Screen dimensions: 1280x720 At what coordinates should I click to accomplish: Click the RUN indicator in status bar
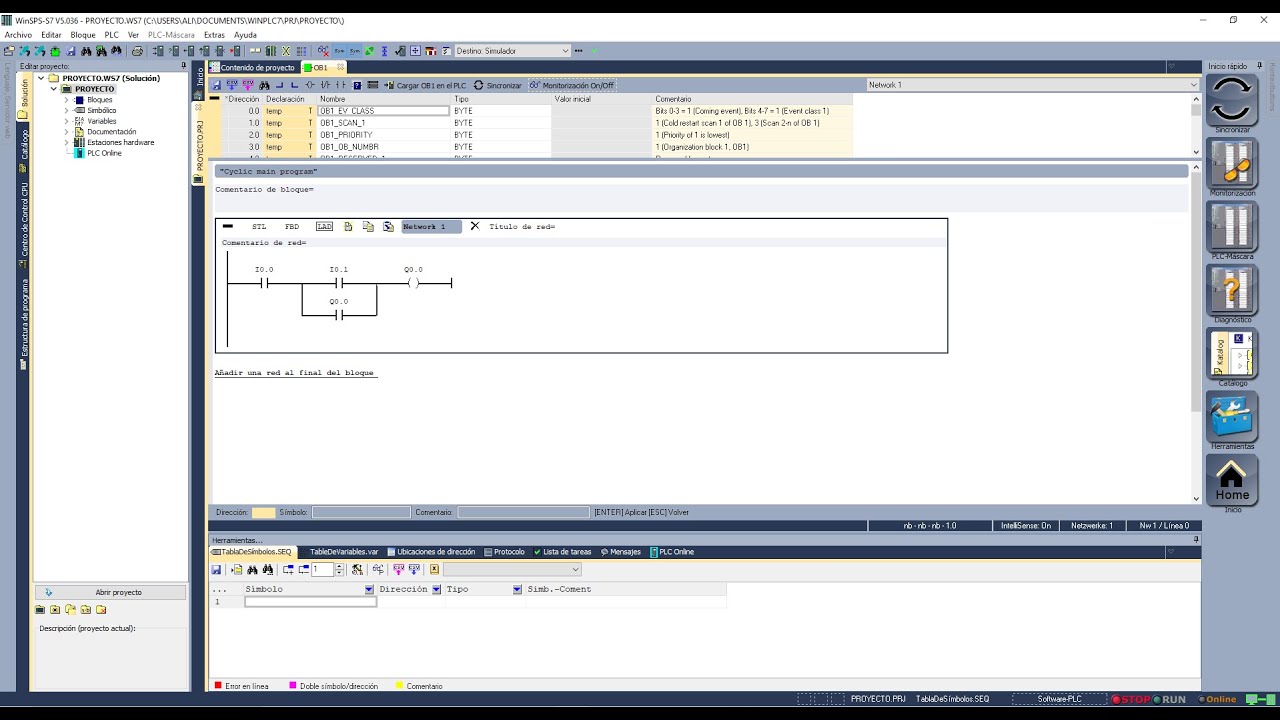click(1170, 699)
